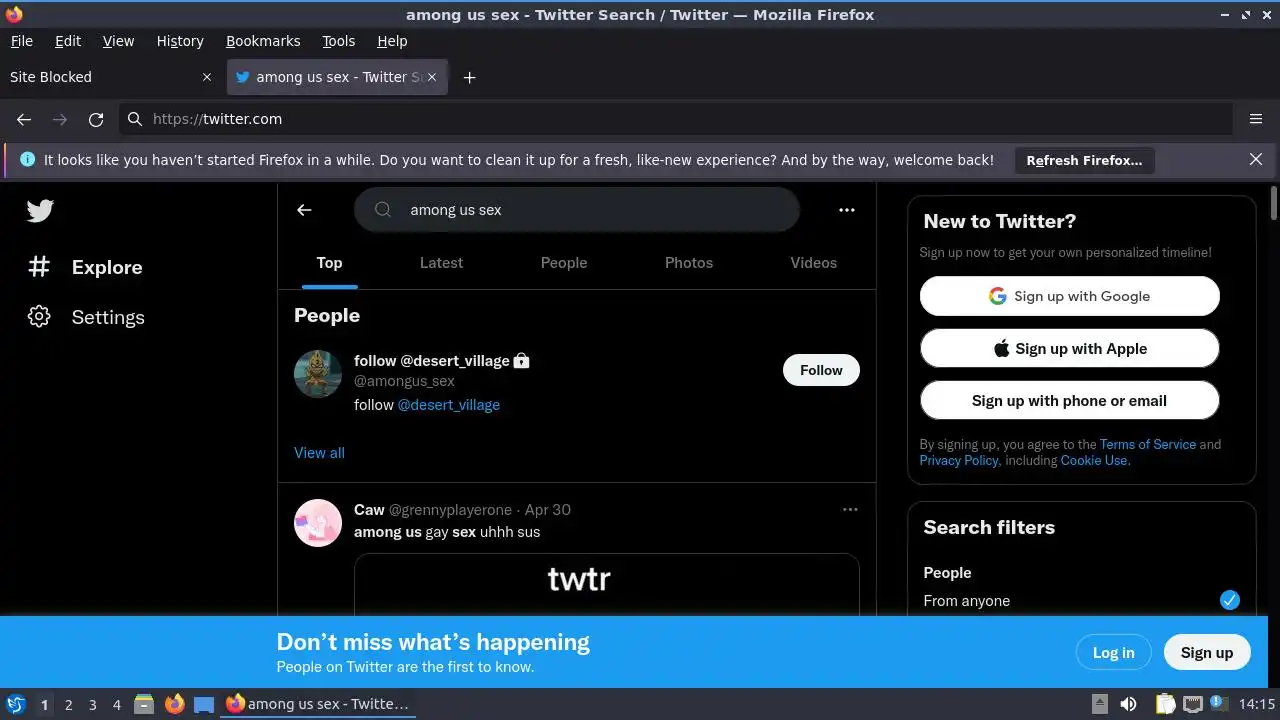The width and height of the screenshot is (1280, 720).
Task: Launch Firefox from the taskbar
Action: (174, 704)
